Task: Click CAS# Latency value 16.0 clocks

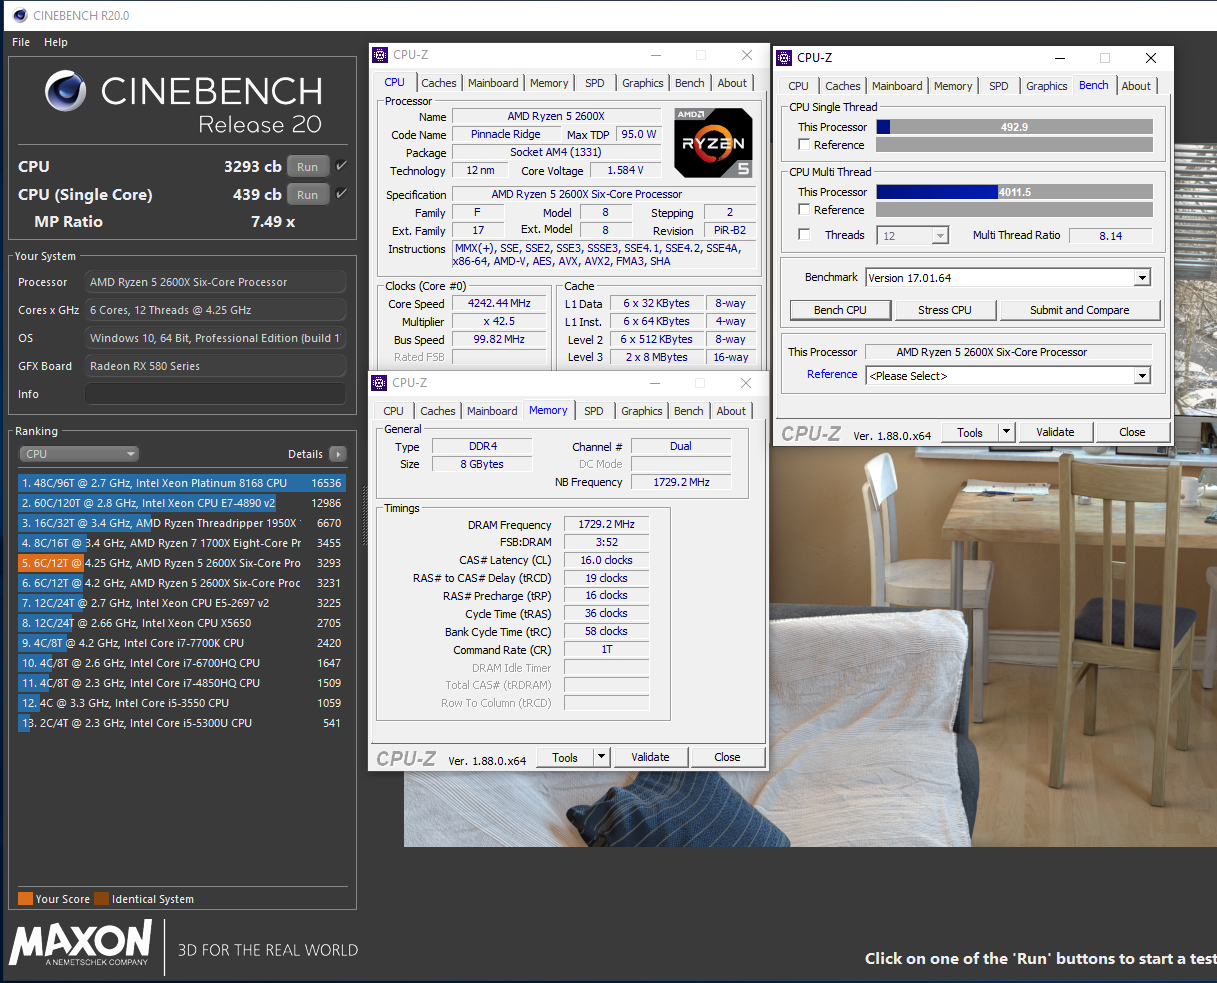Action: click(x=606, y=560)
